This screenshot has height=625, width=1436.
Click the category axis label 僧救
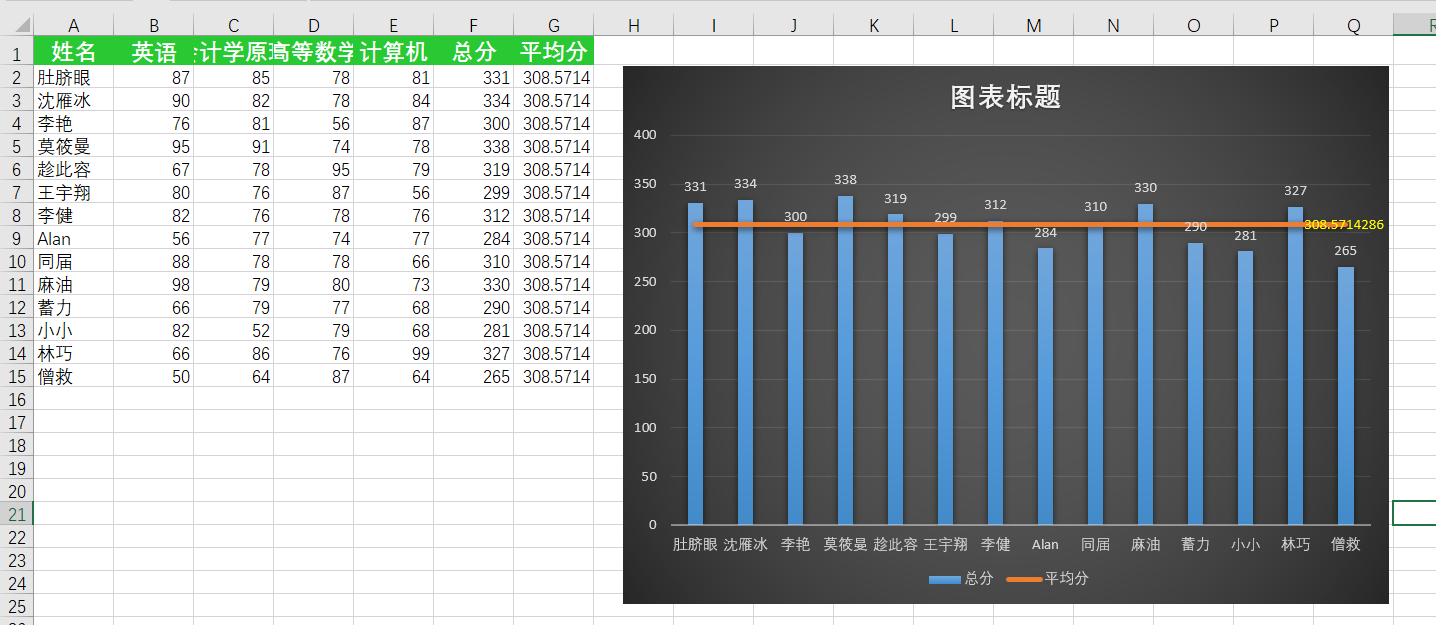(1346, 544)
